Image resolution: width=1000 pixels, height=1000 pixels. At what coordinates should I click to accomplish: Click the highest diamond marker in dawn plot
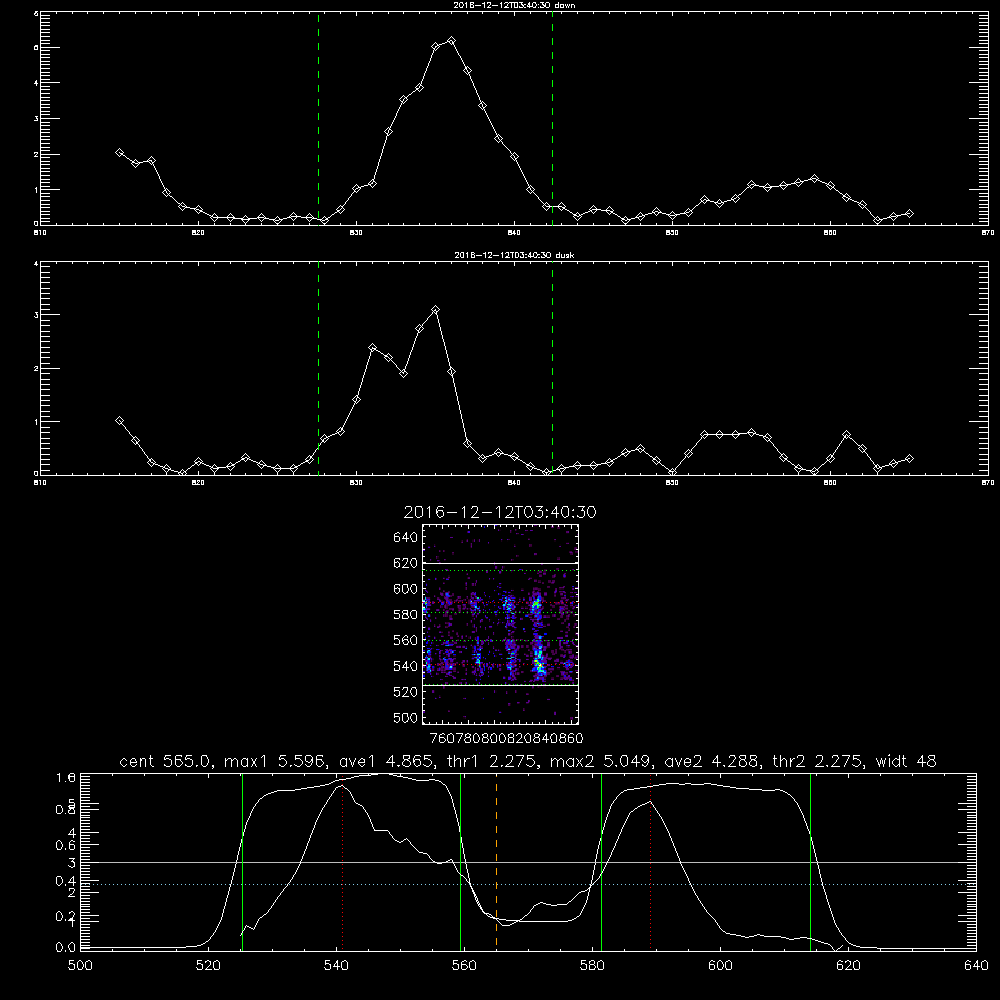pos(452,41)
